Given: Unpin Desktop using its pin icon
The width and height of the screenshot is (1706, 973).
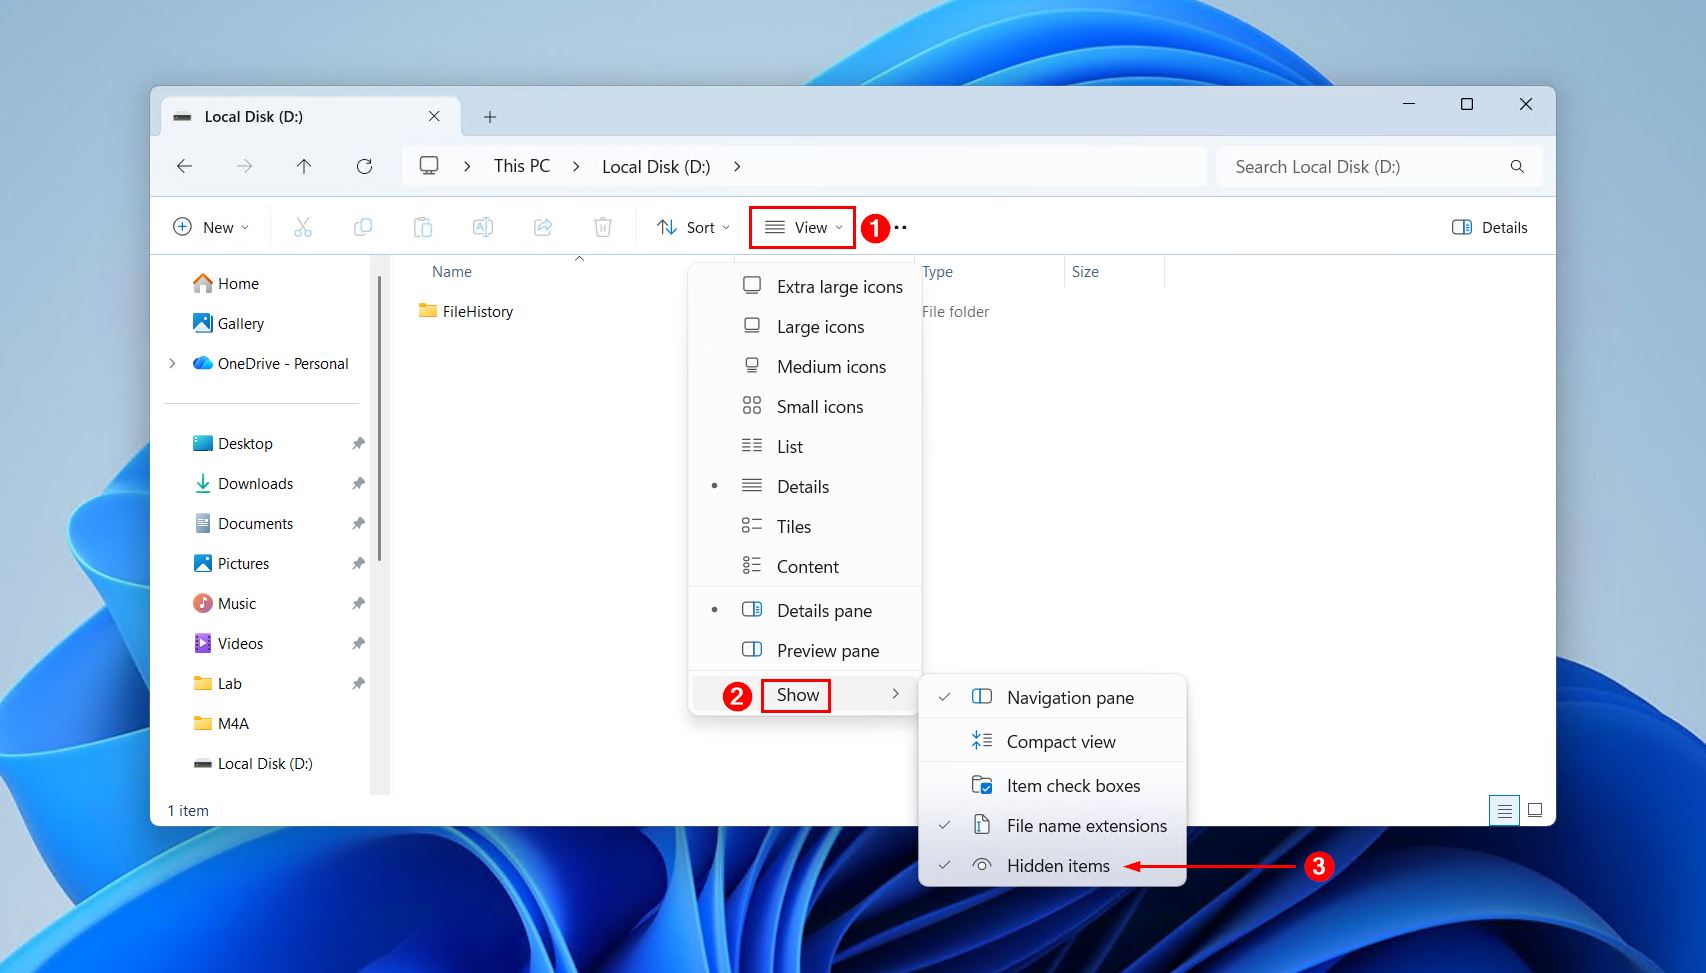Looking at the screenshot, I should (x=358, y=443).
